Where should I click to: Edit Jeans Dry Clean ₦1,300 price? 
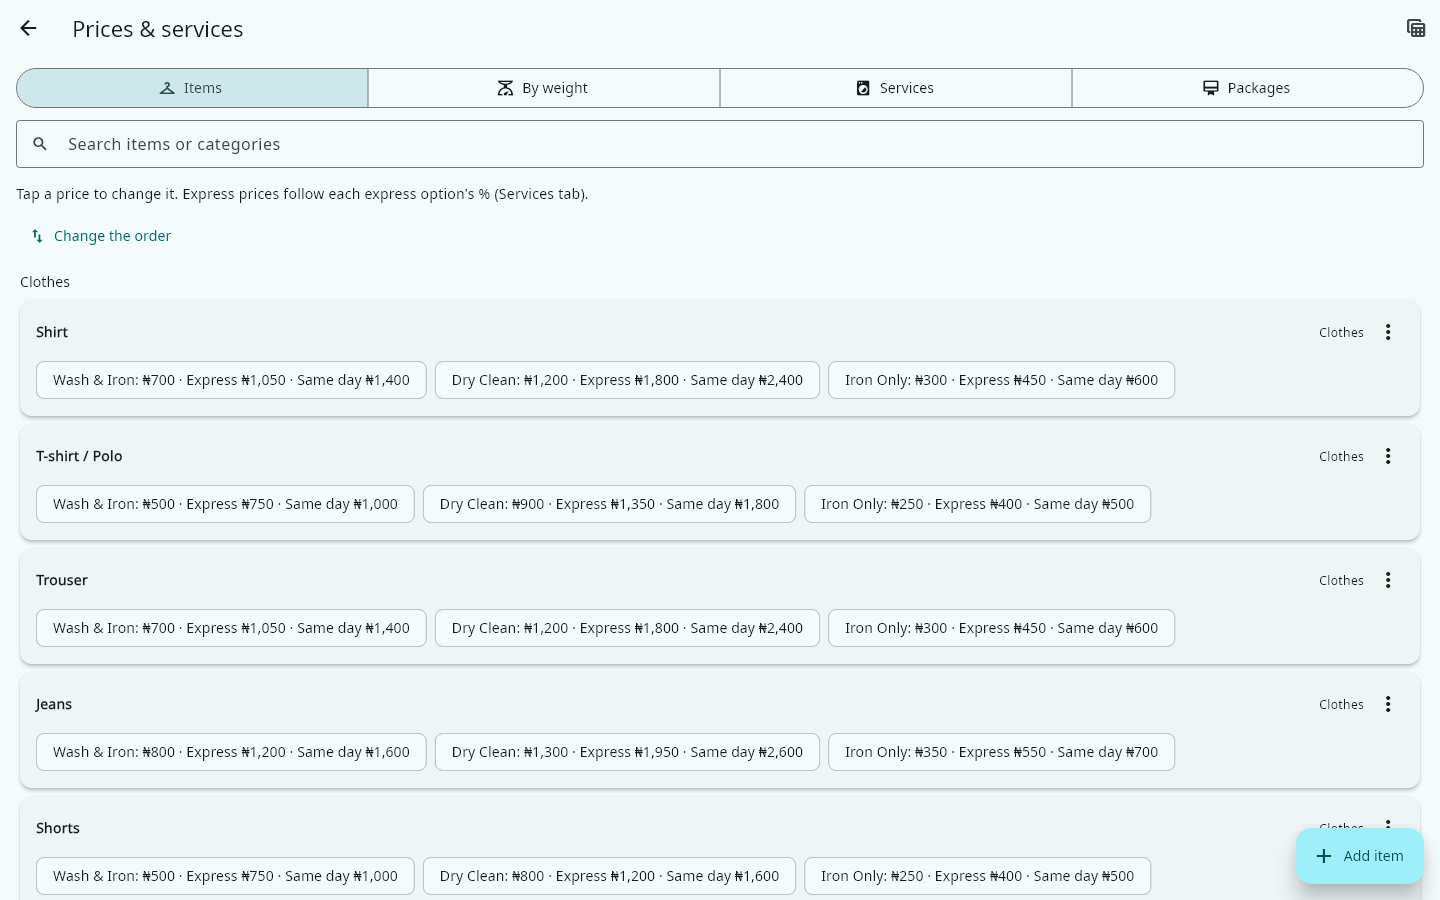(627, 752)
